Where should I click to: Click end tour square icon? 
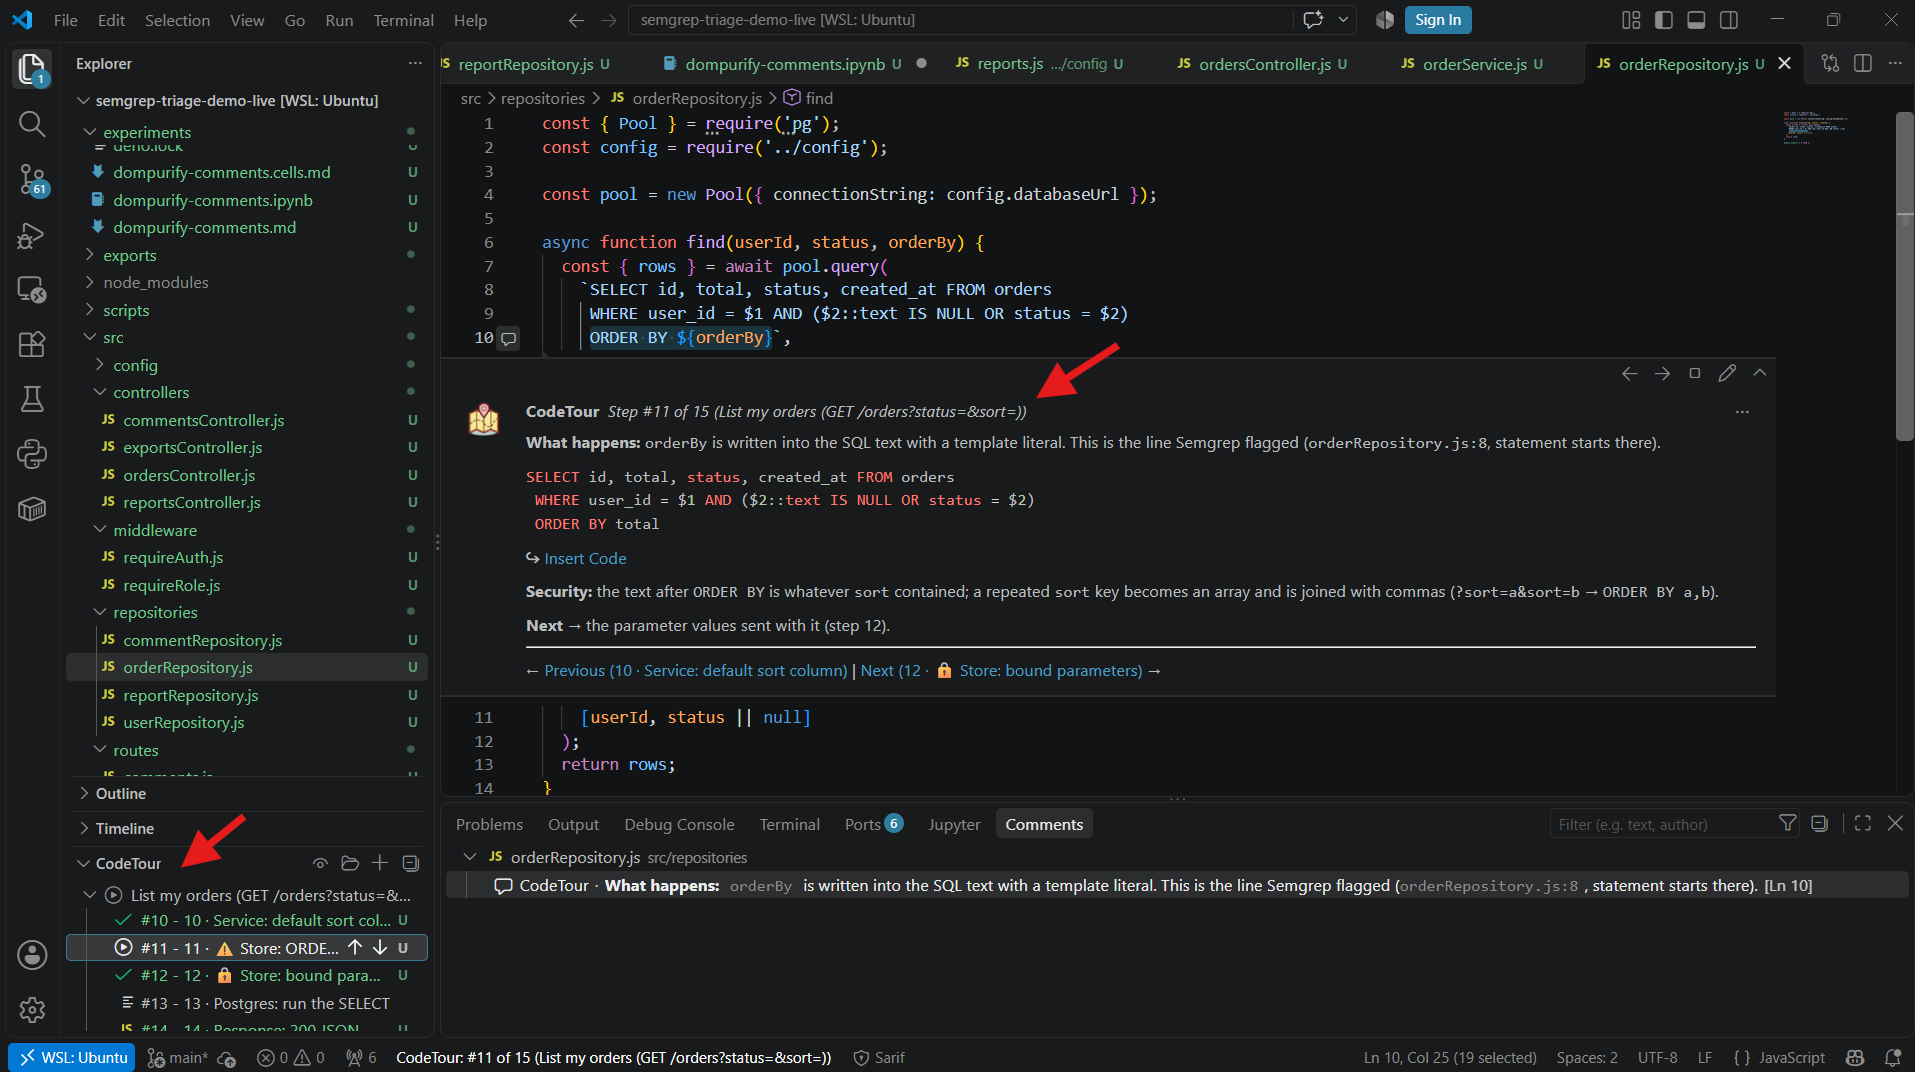[1694, 373]
